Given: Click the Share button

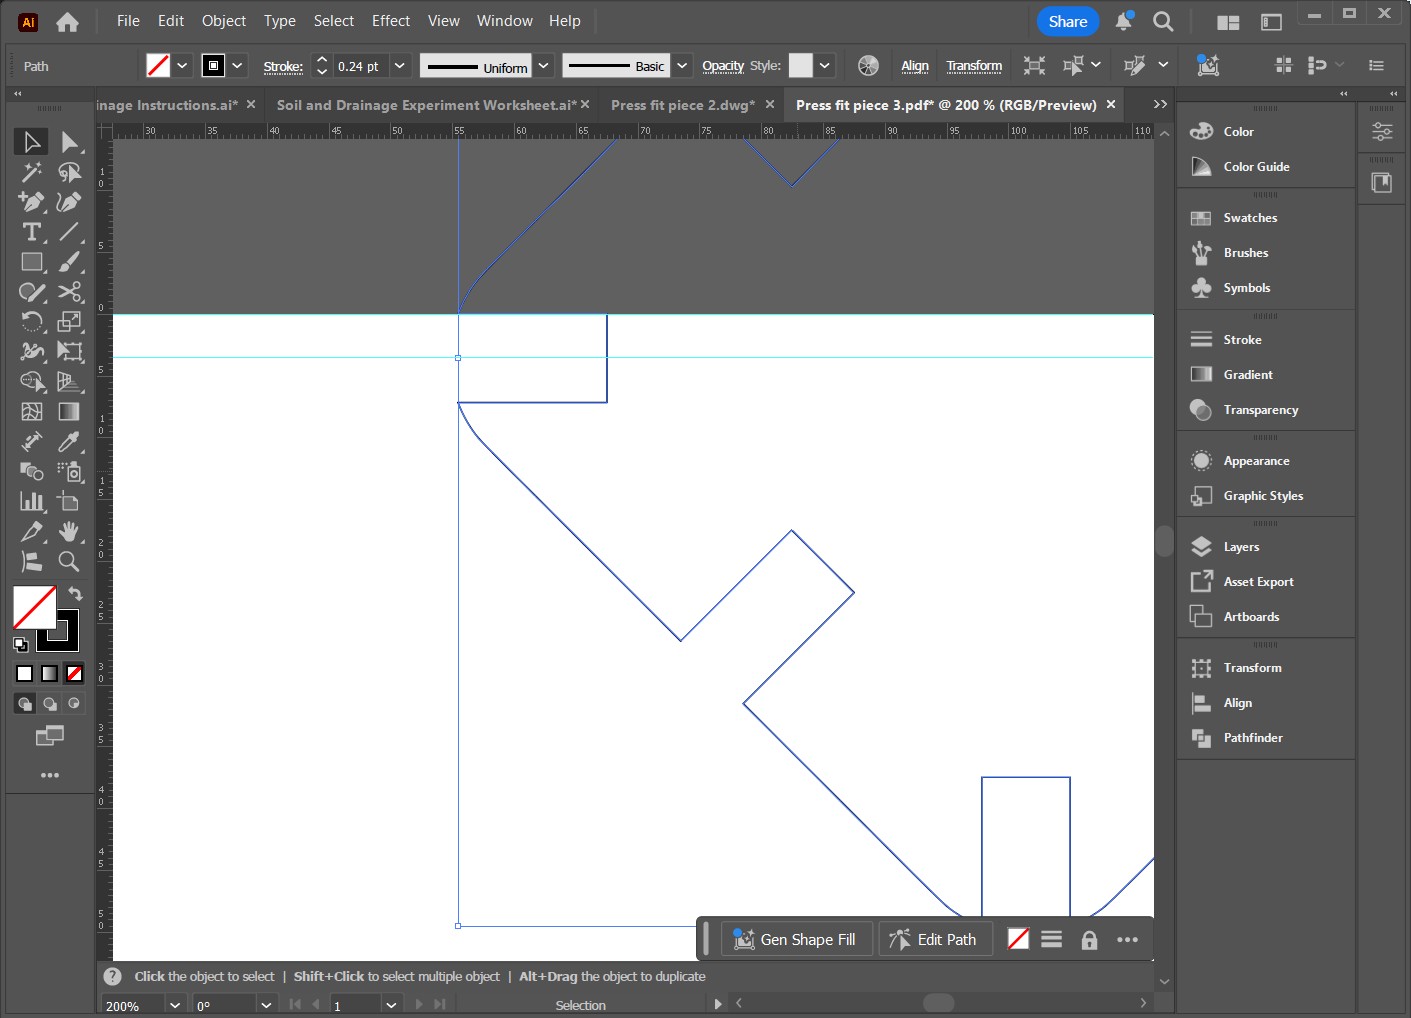Looking at the screenshot, I should pos(1068,21).
